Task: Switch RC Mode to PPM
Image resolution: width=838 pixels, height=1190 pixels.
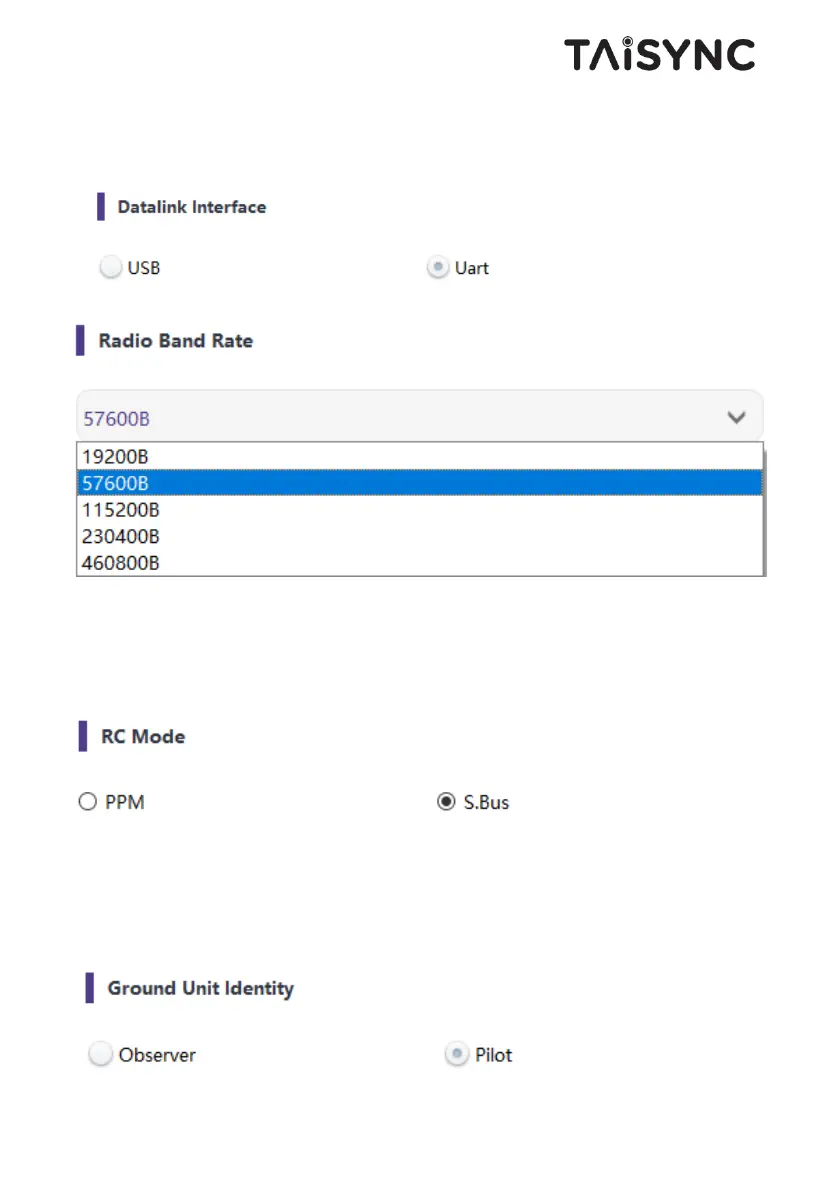Action: [x=87, y=802]
